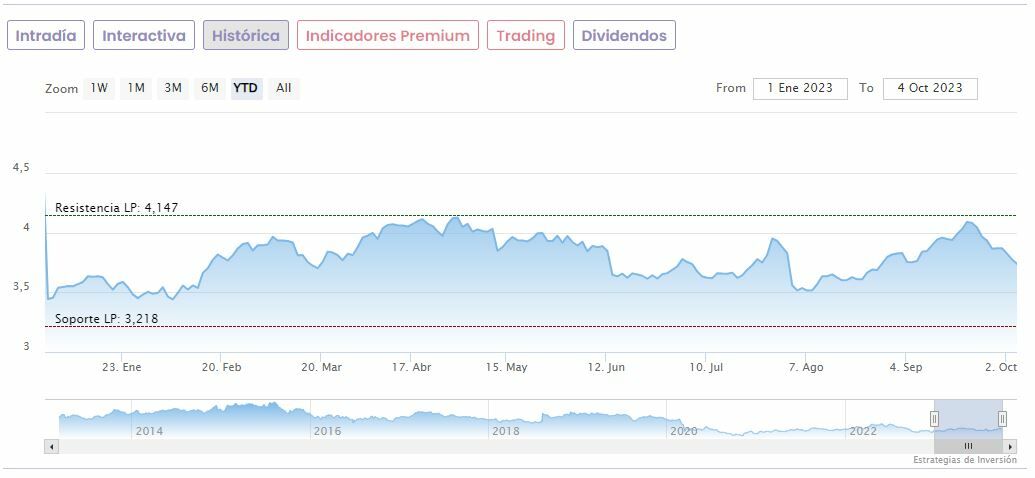1035x478 pixels.
Task: Switch zoom to 6M
Action: tap(209, 88)
